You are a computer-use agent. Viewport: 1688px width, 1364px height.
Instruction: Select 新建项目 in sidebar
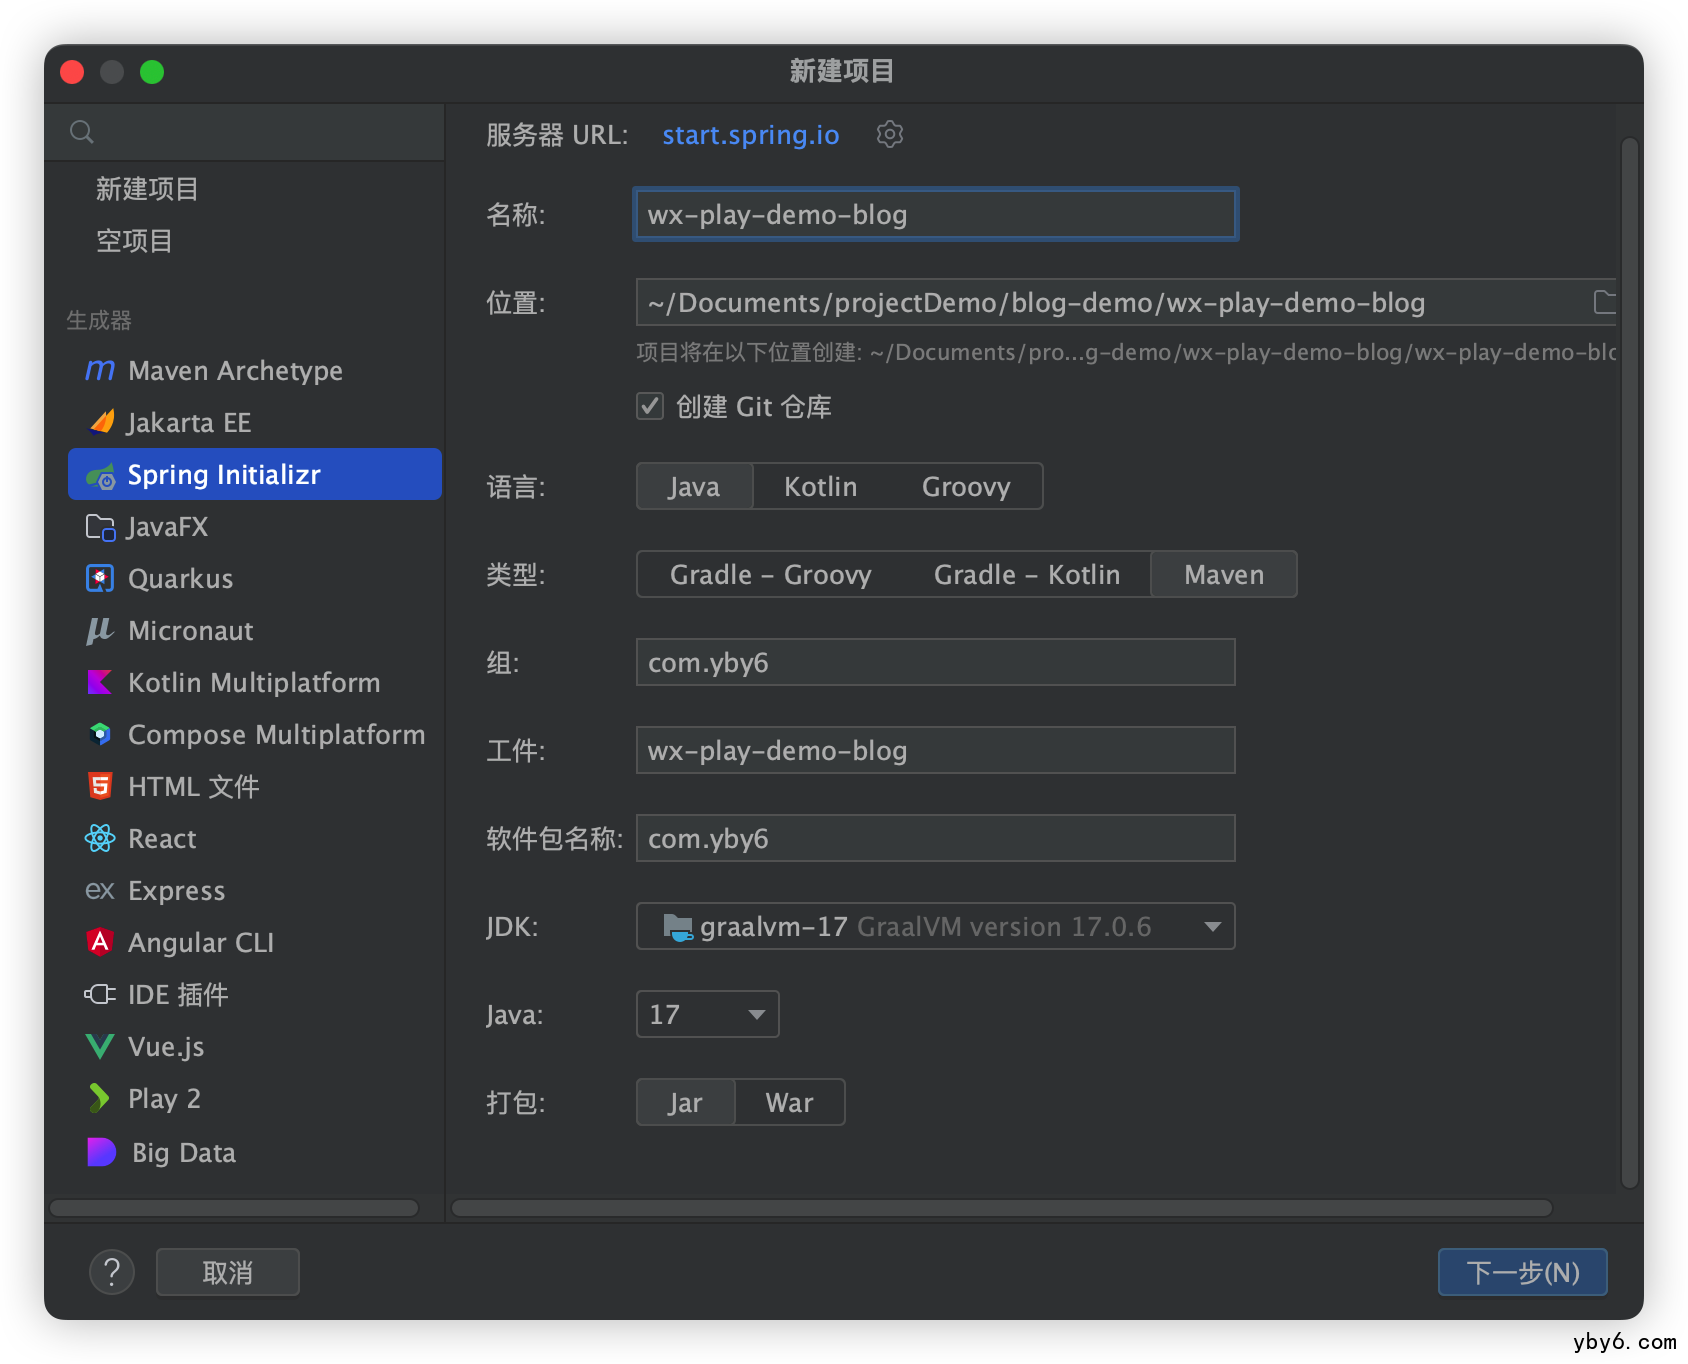coord(147,189)
